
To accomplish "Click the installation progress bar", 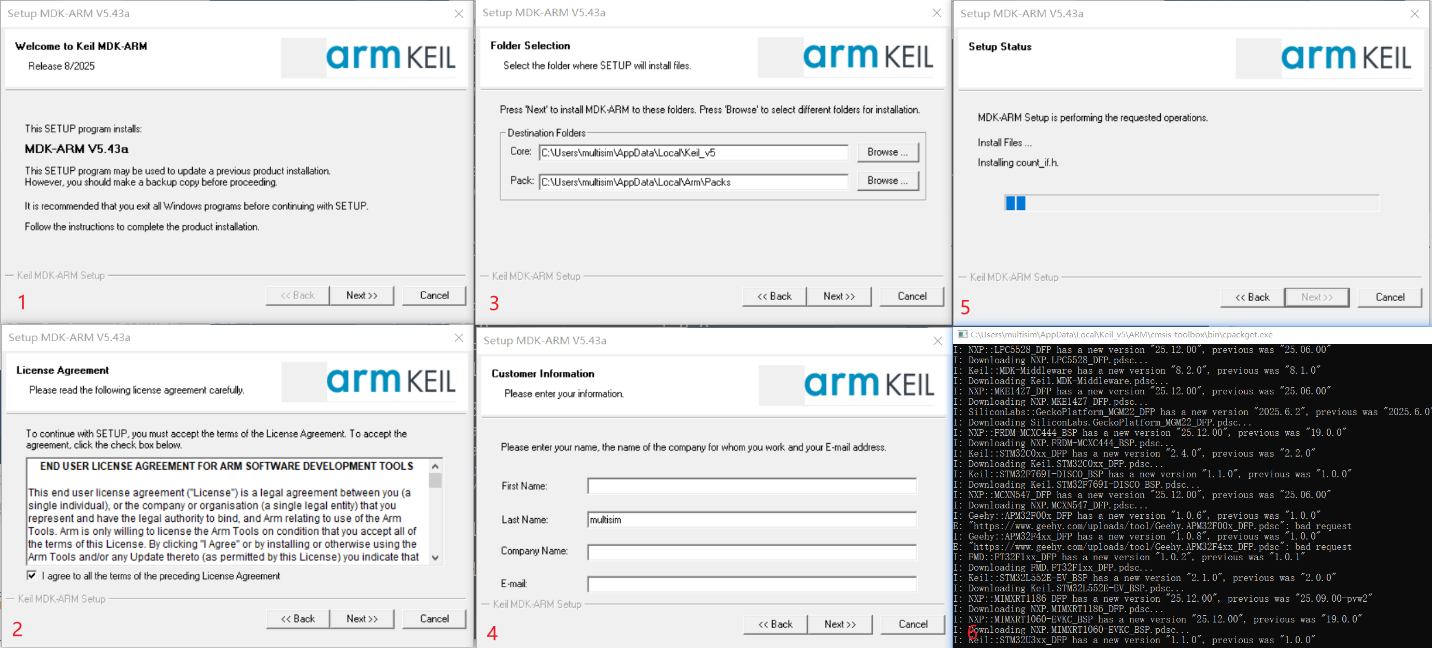I will [1191, 203].
